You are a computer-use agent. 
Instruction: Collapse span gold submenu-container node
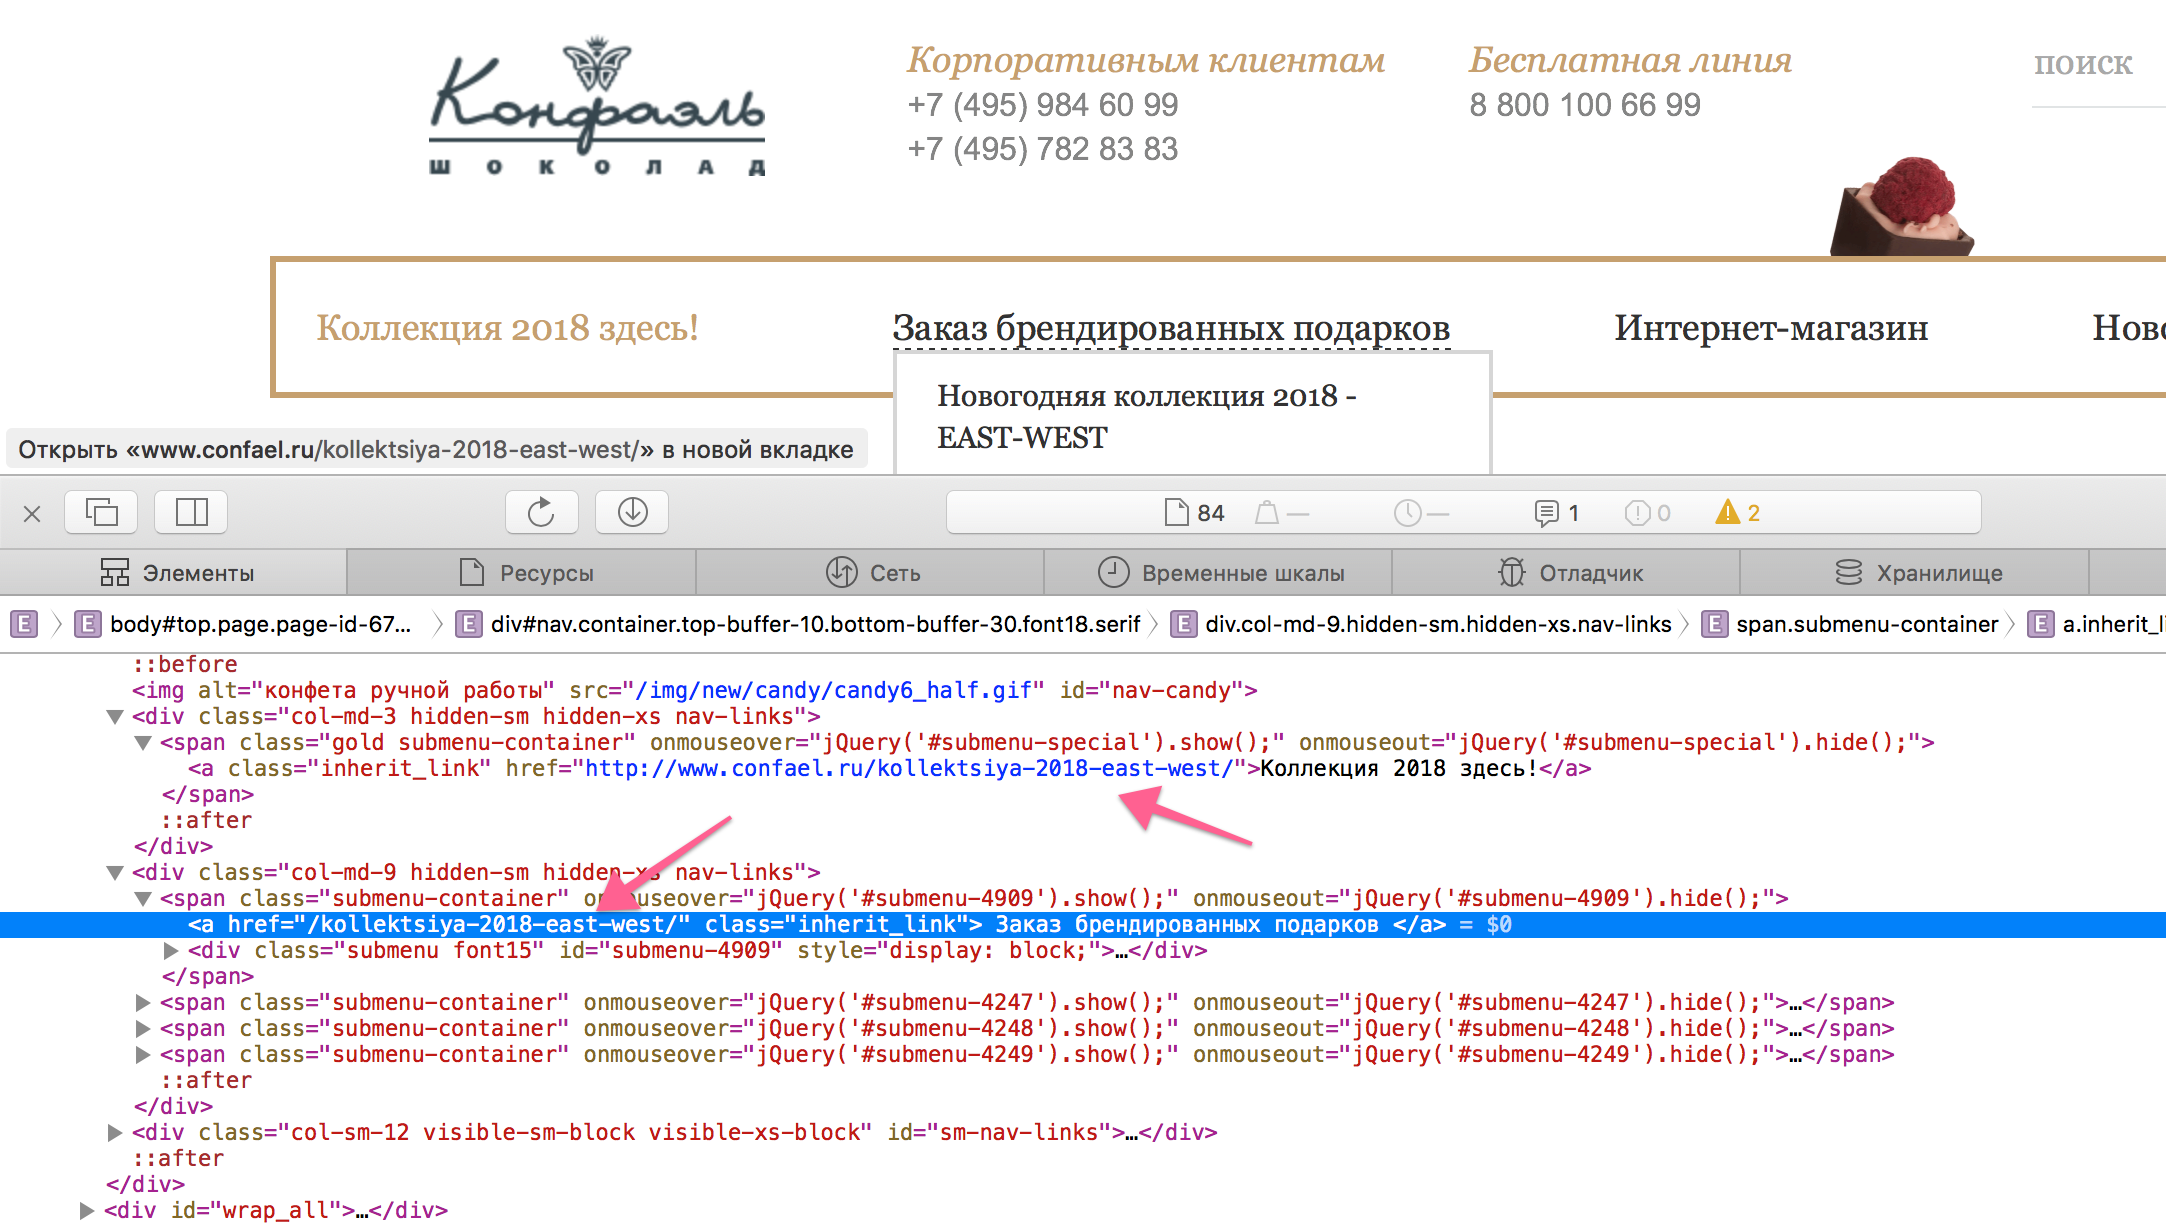[143, 743]
